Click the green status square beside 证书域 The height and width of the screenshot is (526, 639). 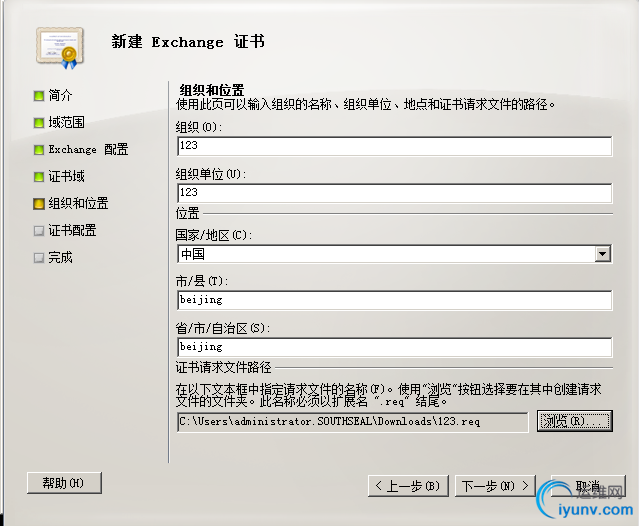39,177
